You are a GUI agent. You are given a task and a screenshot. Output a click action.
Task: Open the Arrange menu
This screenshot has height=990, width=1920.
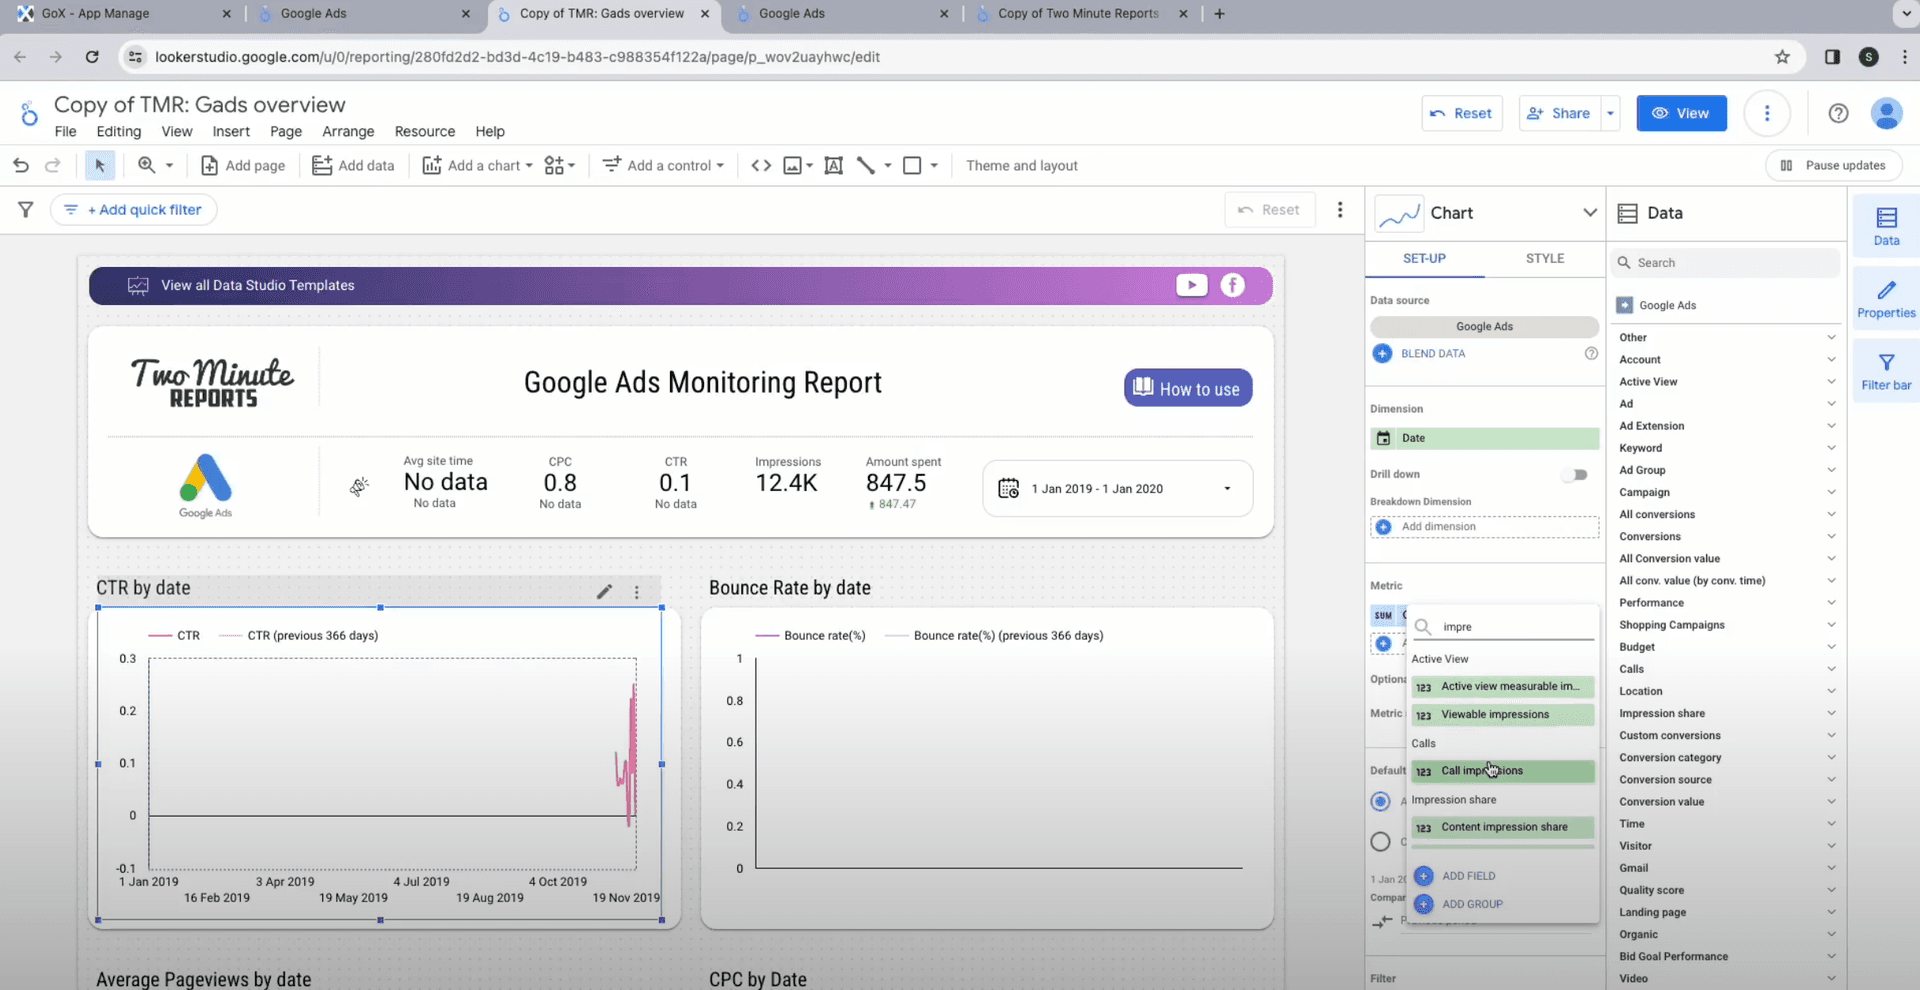click(348, 131)
